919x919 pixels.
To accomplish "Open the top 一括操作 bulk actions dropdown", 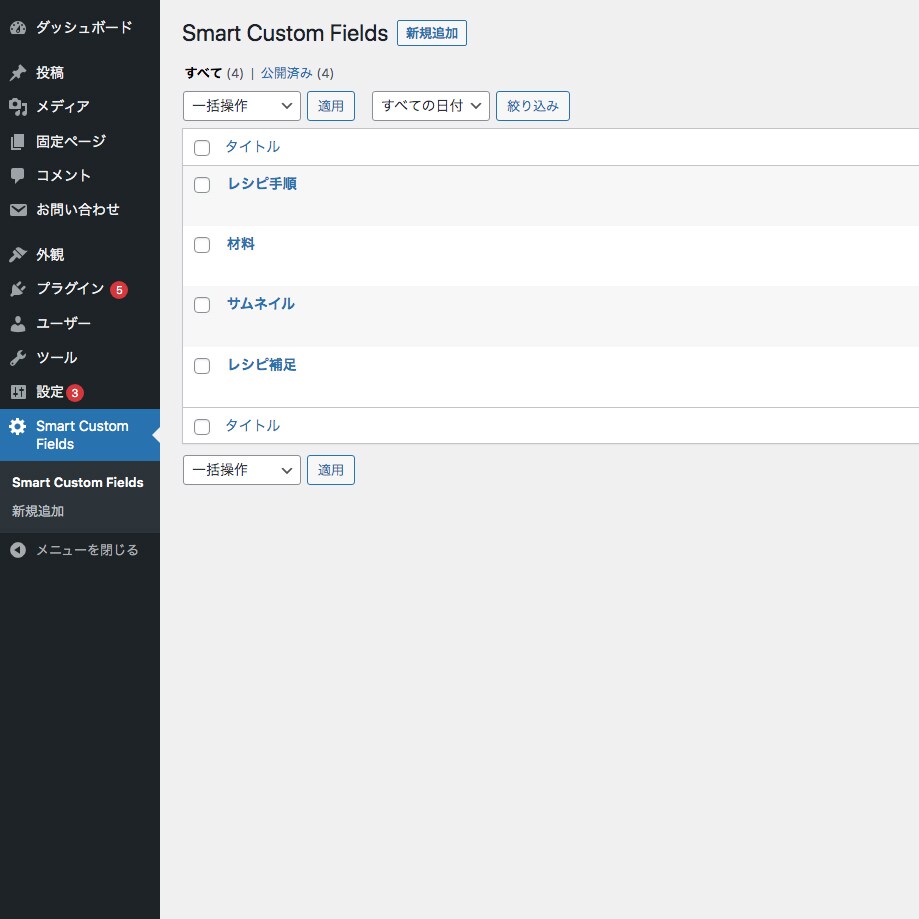I will coord(241,106).
